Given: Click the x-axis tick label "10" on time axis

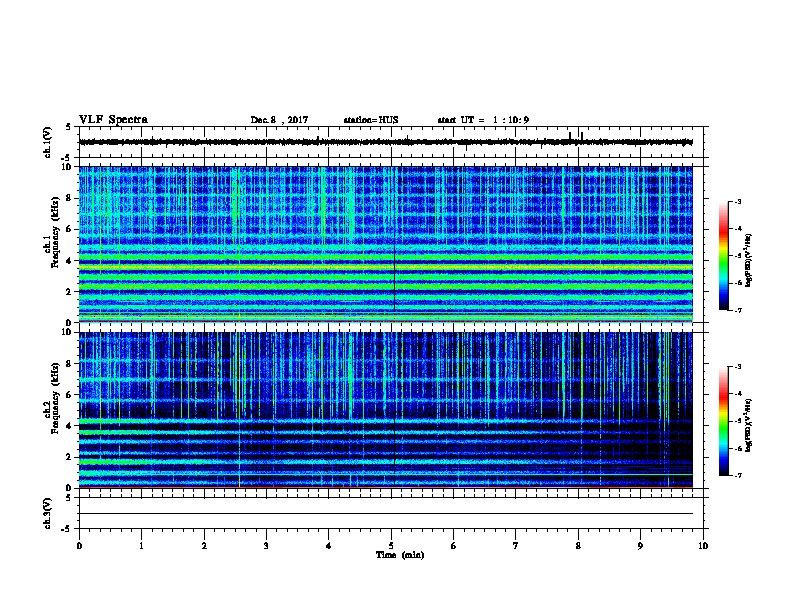Looking at the screenshot, I should (x=703, y=546).
